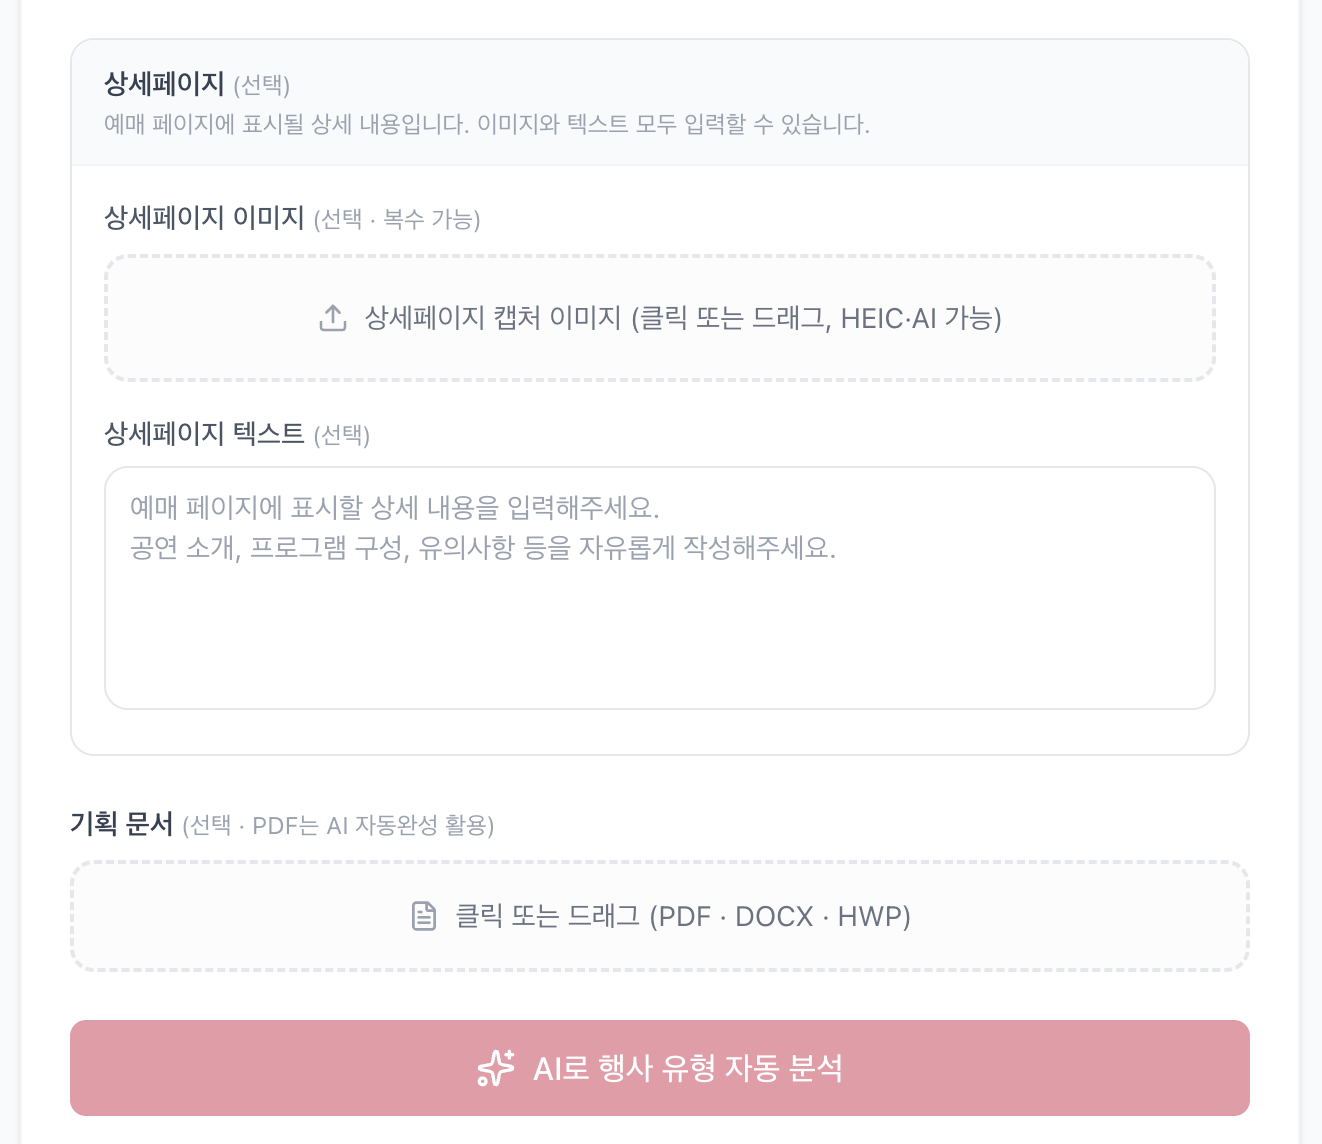Click the 기획 문서 file upload area
The width and height of the screenshot is (1322, 1144).
pos(659,916)
